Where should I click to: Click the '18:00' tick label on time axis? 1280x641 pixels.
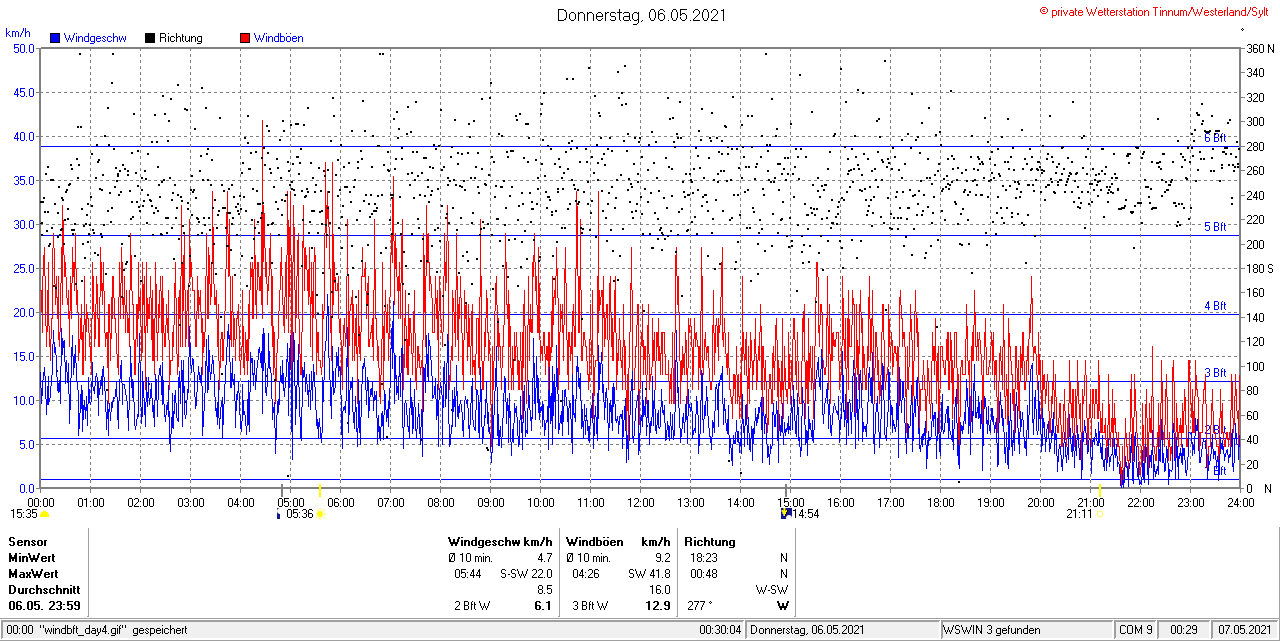click(941, 502)
